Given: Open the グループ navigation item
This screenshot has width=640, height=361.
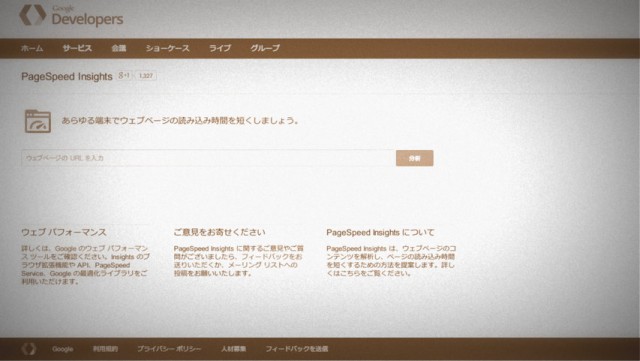Looking at the screenshot, I should tap(265, 48).
